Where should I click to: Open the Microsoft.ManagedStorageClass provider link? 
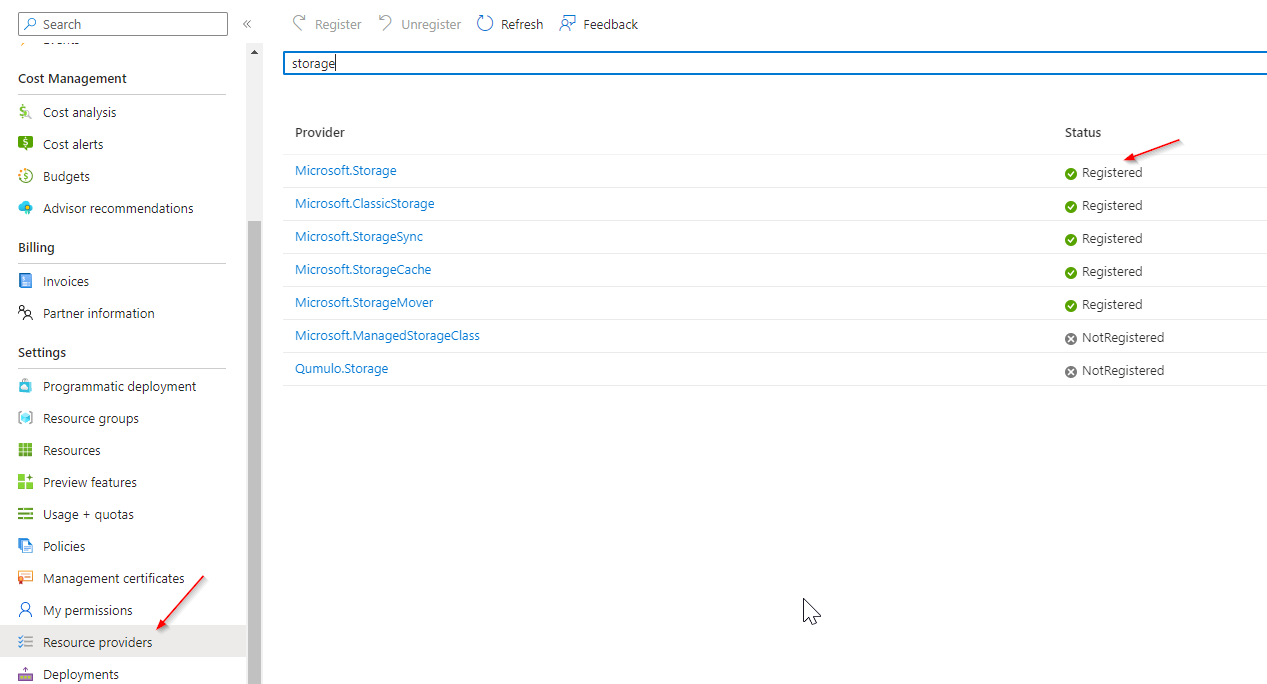click(387, 336)
